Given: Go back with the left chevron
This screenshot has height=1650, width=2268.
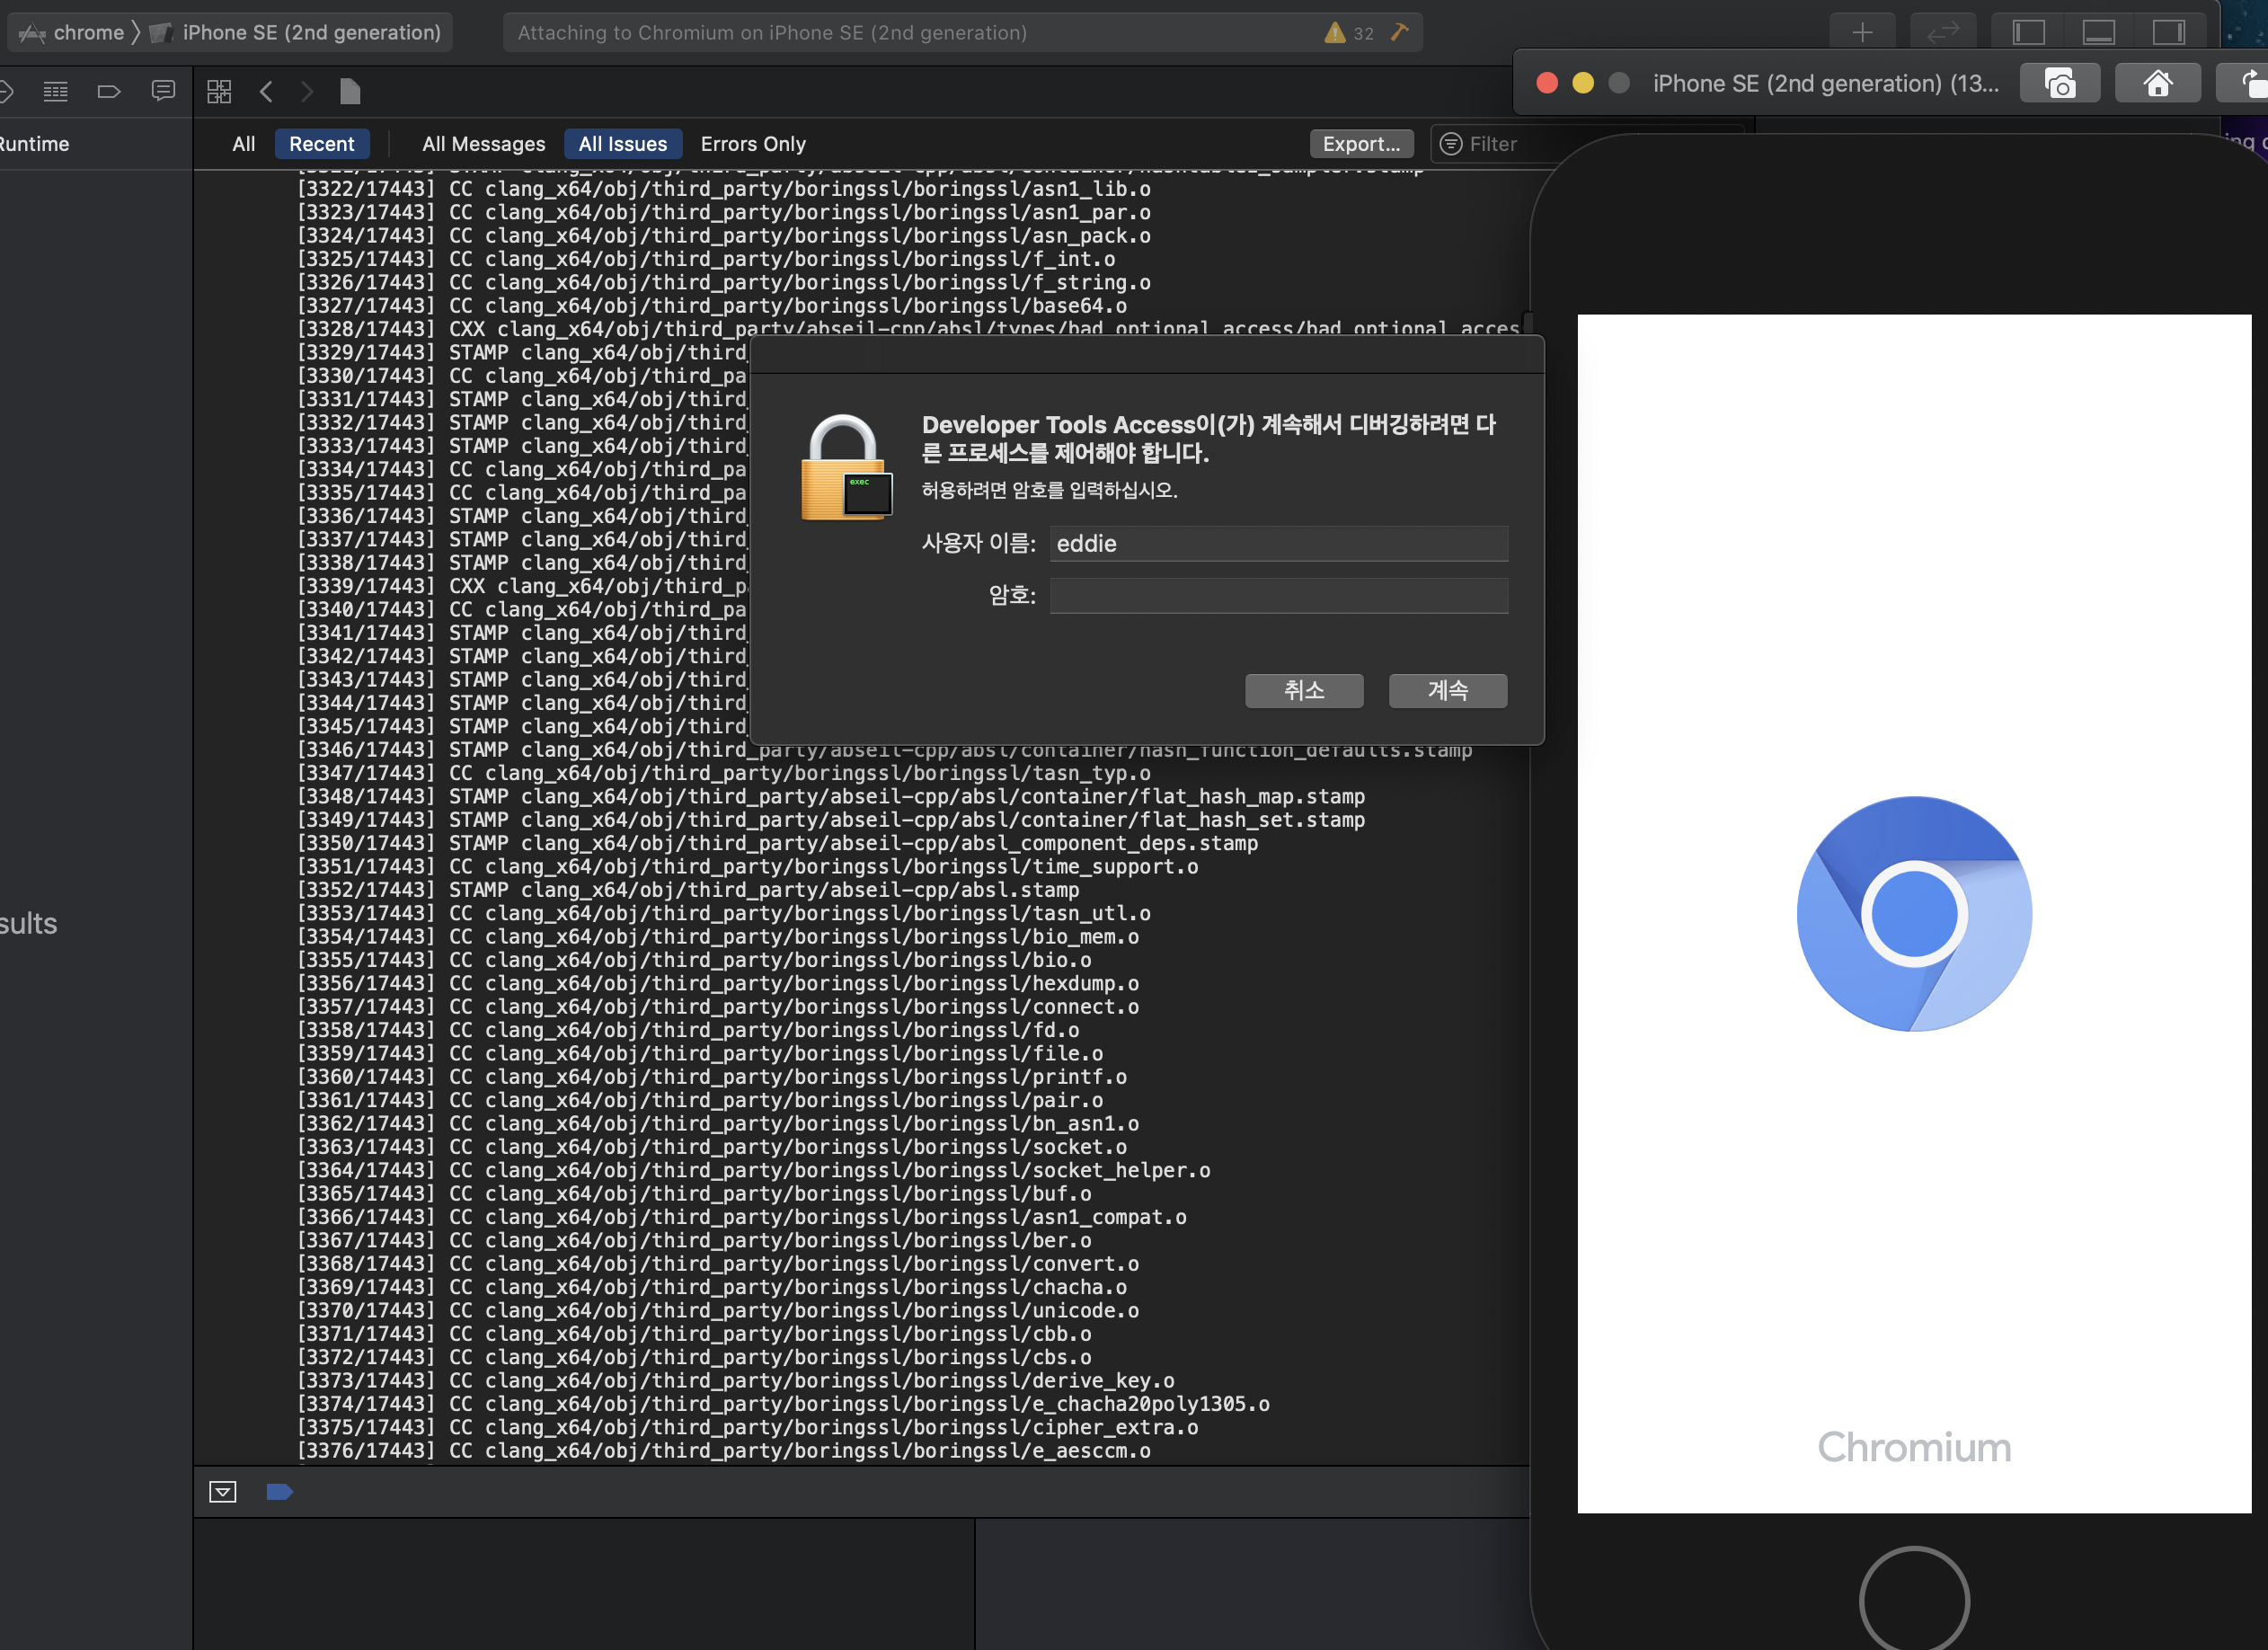Looking at the screenshot, I should [x=266, y=92].
